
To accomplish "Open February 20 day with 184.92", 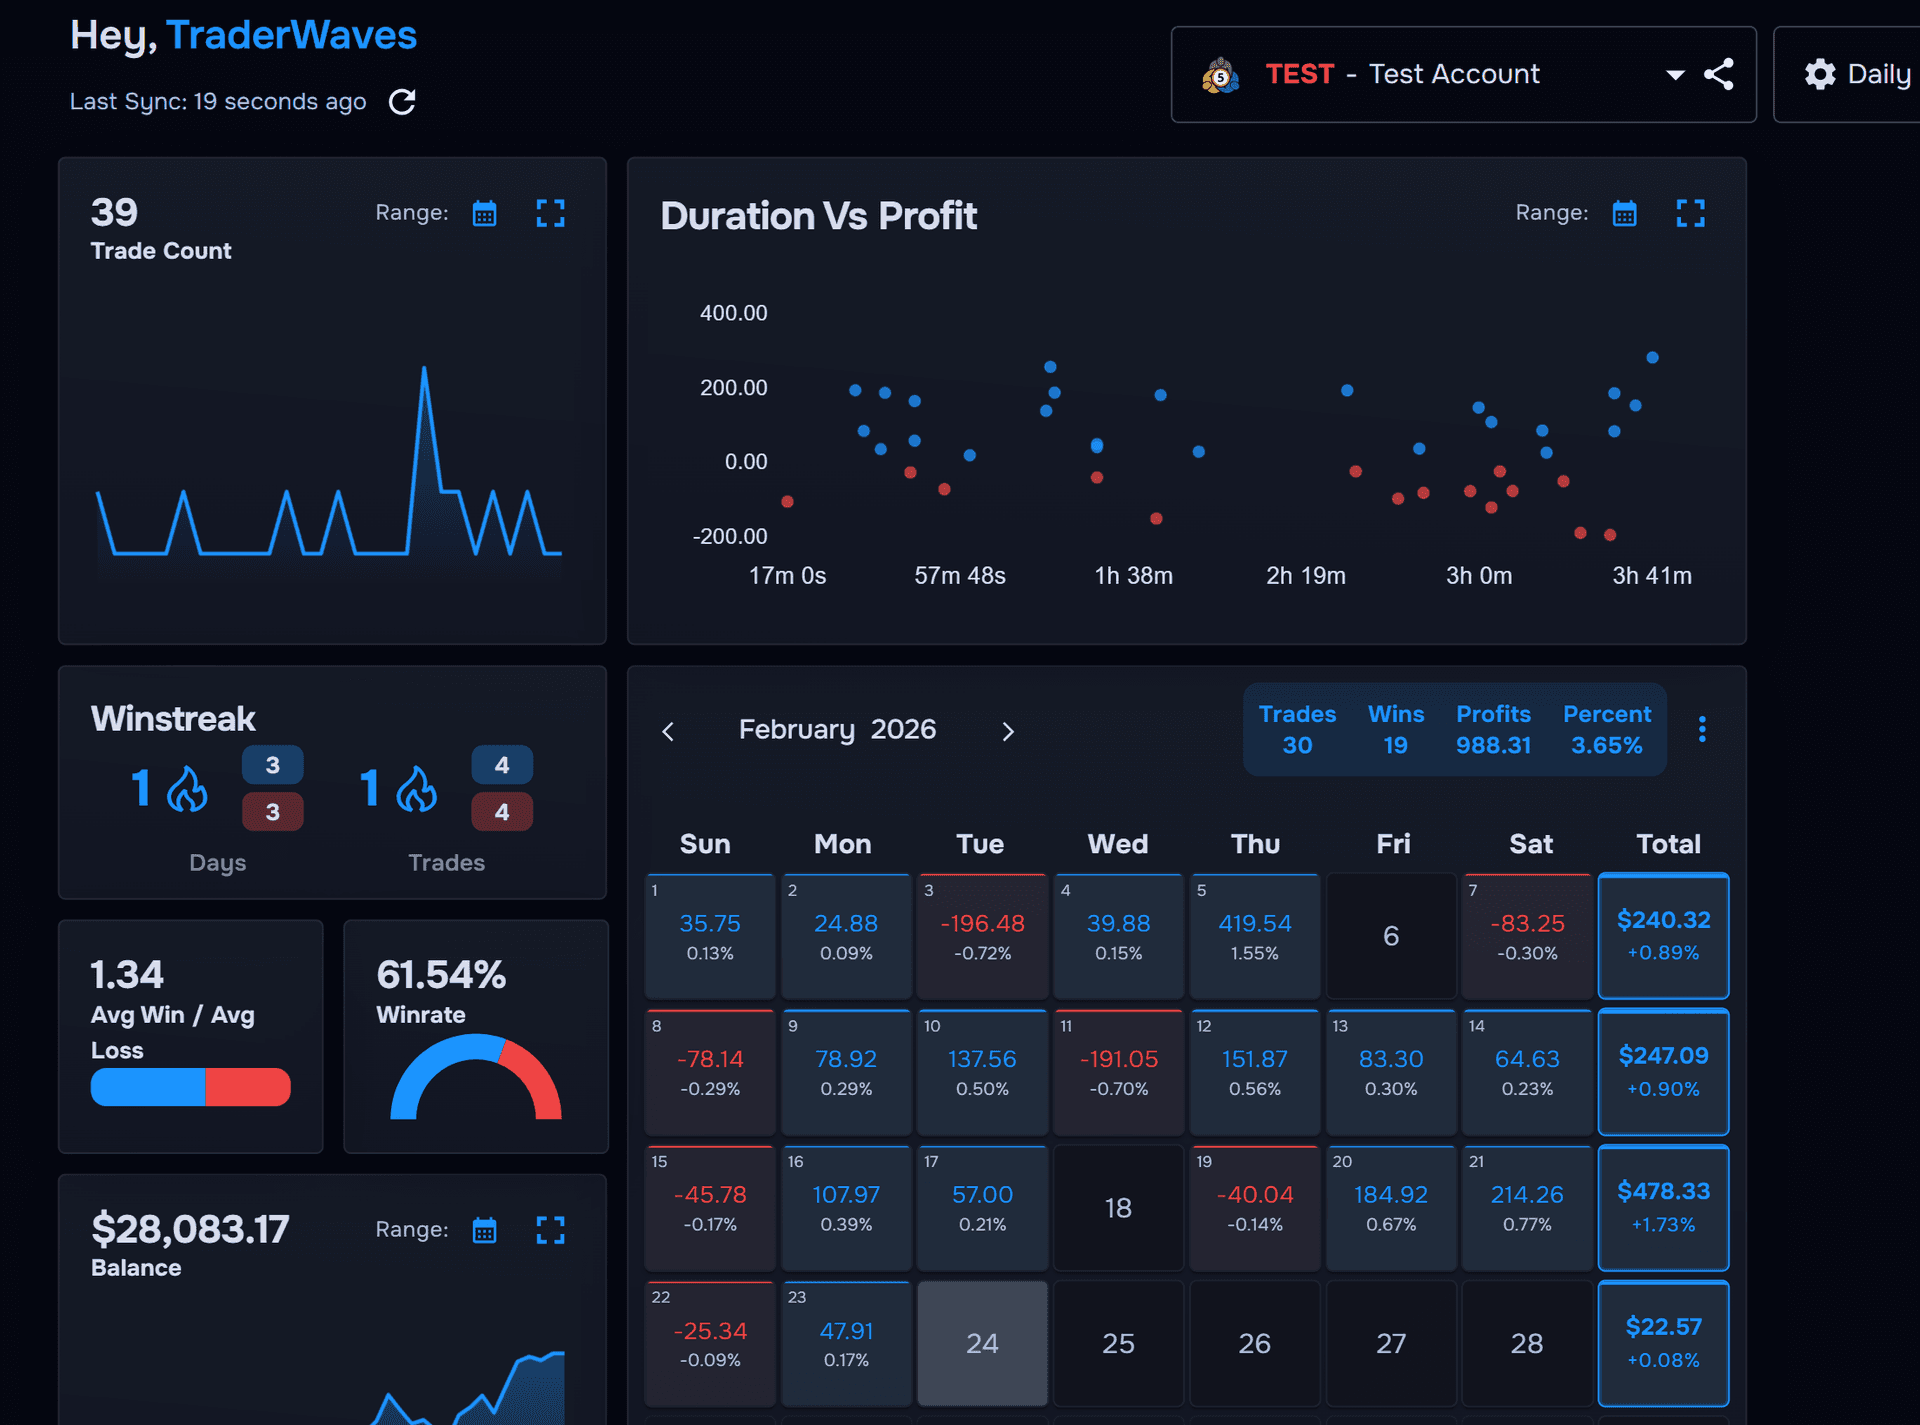I will point(1391,1208).
